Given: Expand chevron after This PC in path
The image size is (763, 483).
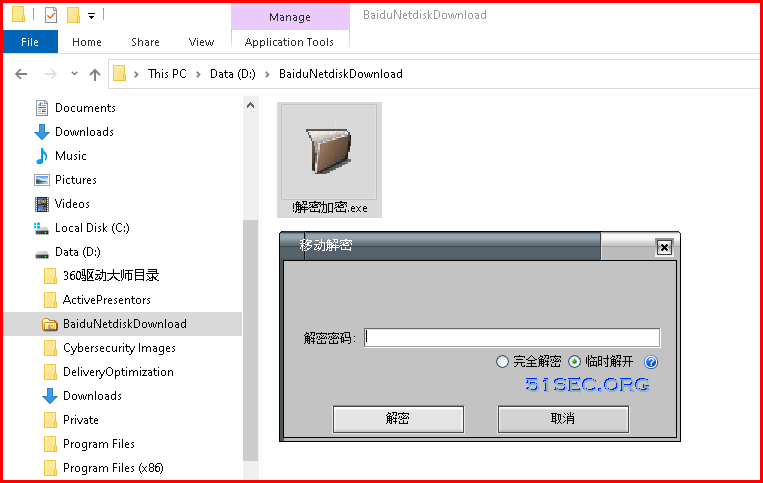Looking at the screenshot, I should [x=198, y=74].
